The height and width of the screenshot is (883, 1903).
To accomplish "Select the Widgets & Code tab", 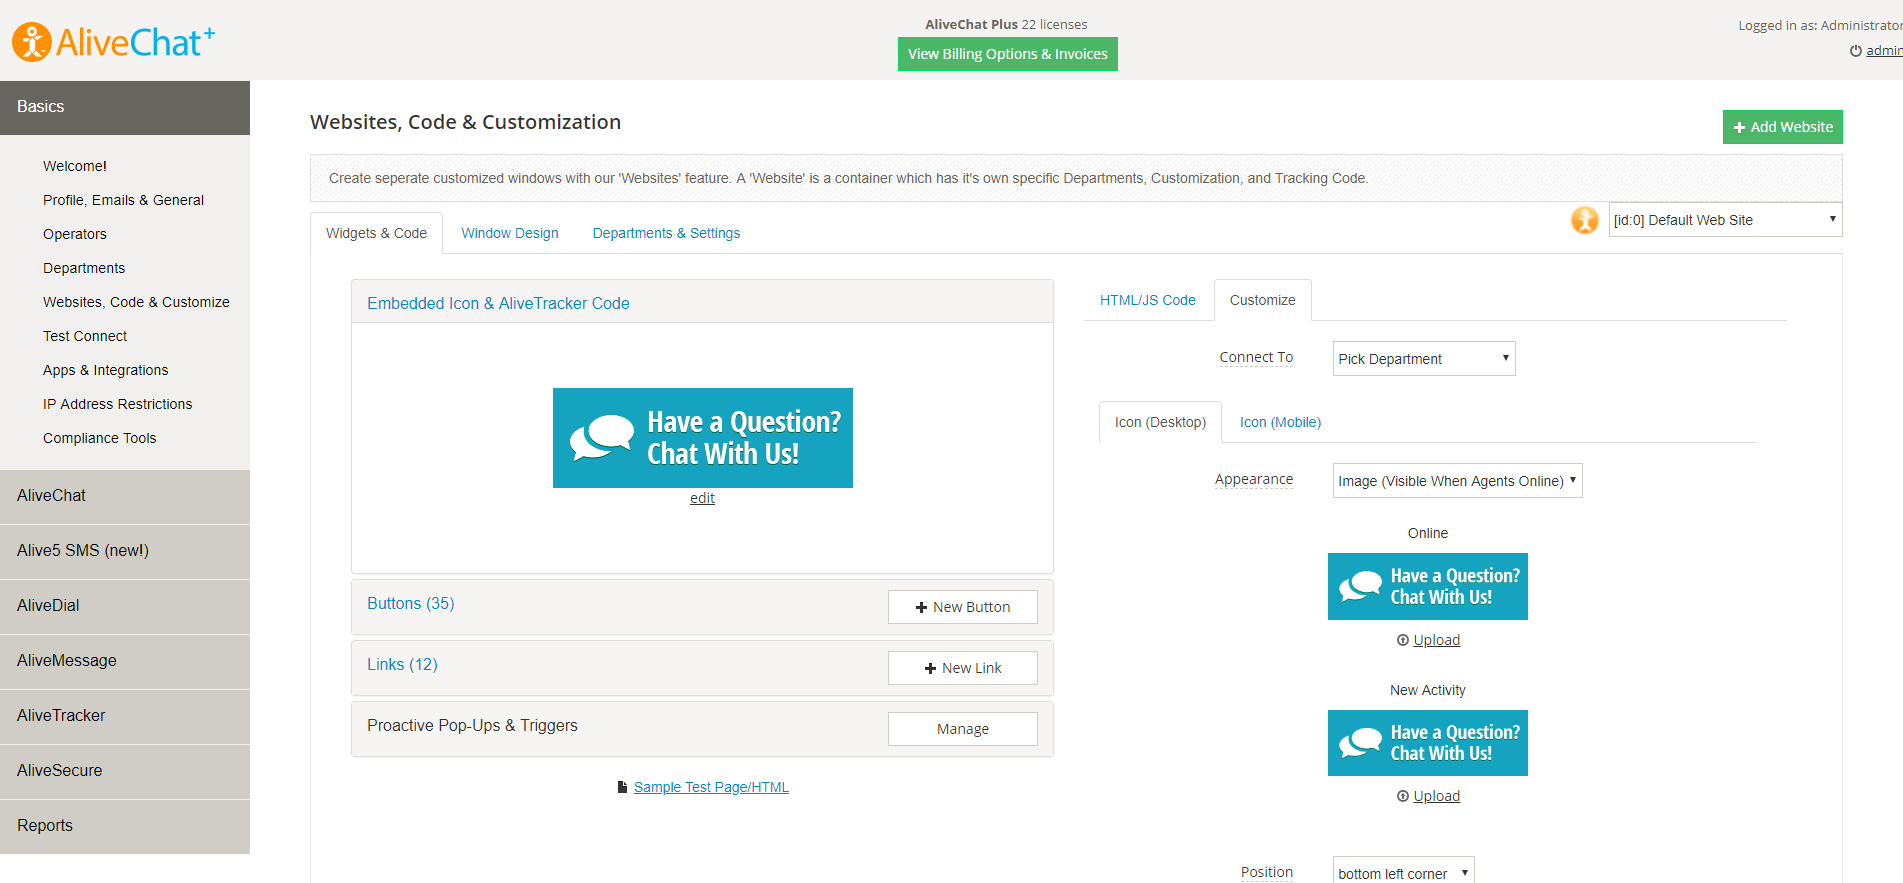I will [x=376, y=233].
